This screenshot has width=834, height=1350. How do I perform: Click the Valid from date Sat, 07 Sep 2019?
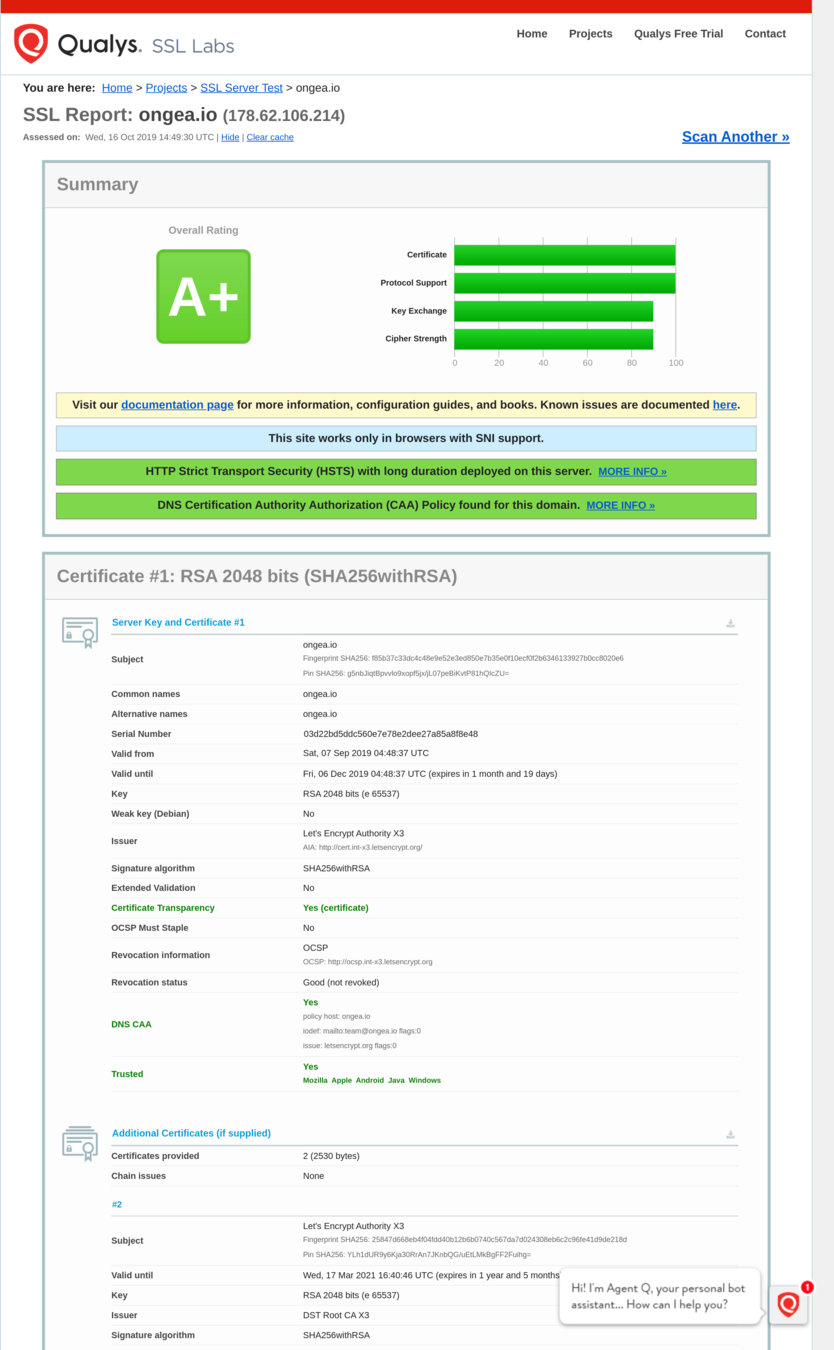[x=366, y=754]
